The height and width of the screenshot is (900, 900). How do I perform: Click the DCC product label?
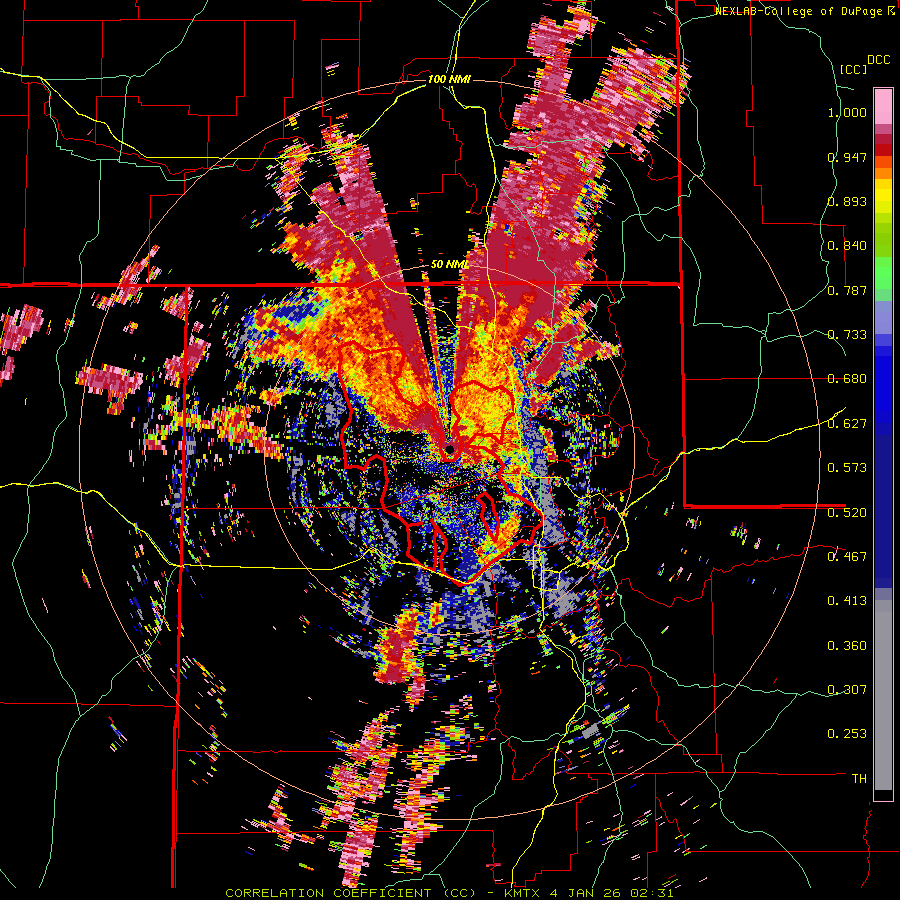[879, 60]
